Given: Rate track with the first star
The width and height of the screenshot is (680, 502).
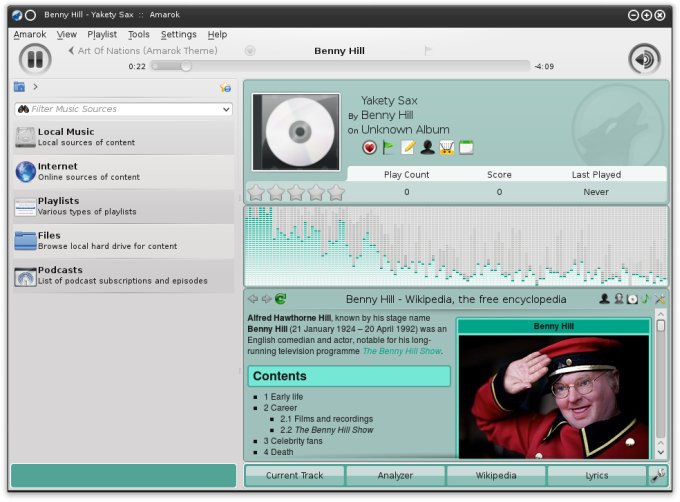Looking at the screenshot, I should pyautogui.click(x=256, y=192).
